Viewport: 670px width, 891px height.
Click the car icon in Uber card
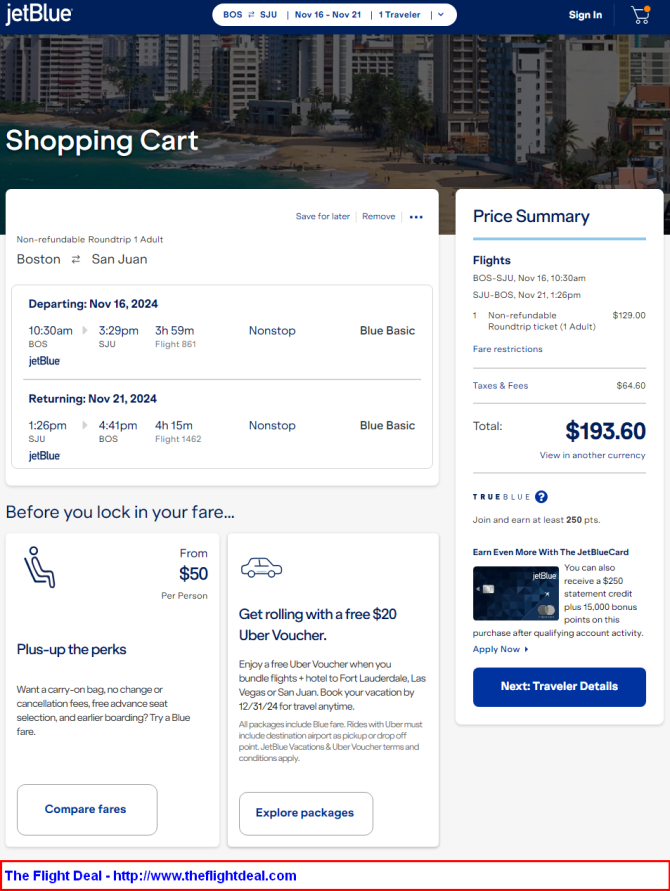point(261,568)
